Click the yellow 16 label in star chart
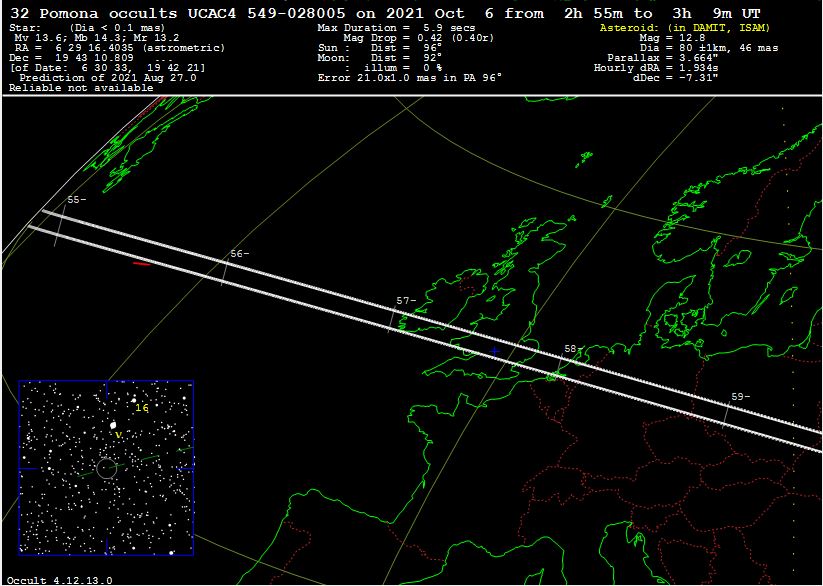The height and width of the screenshot is (586, 823). pos(142,408)
